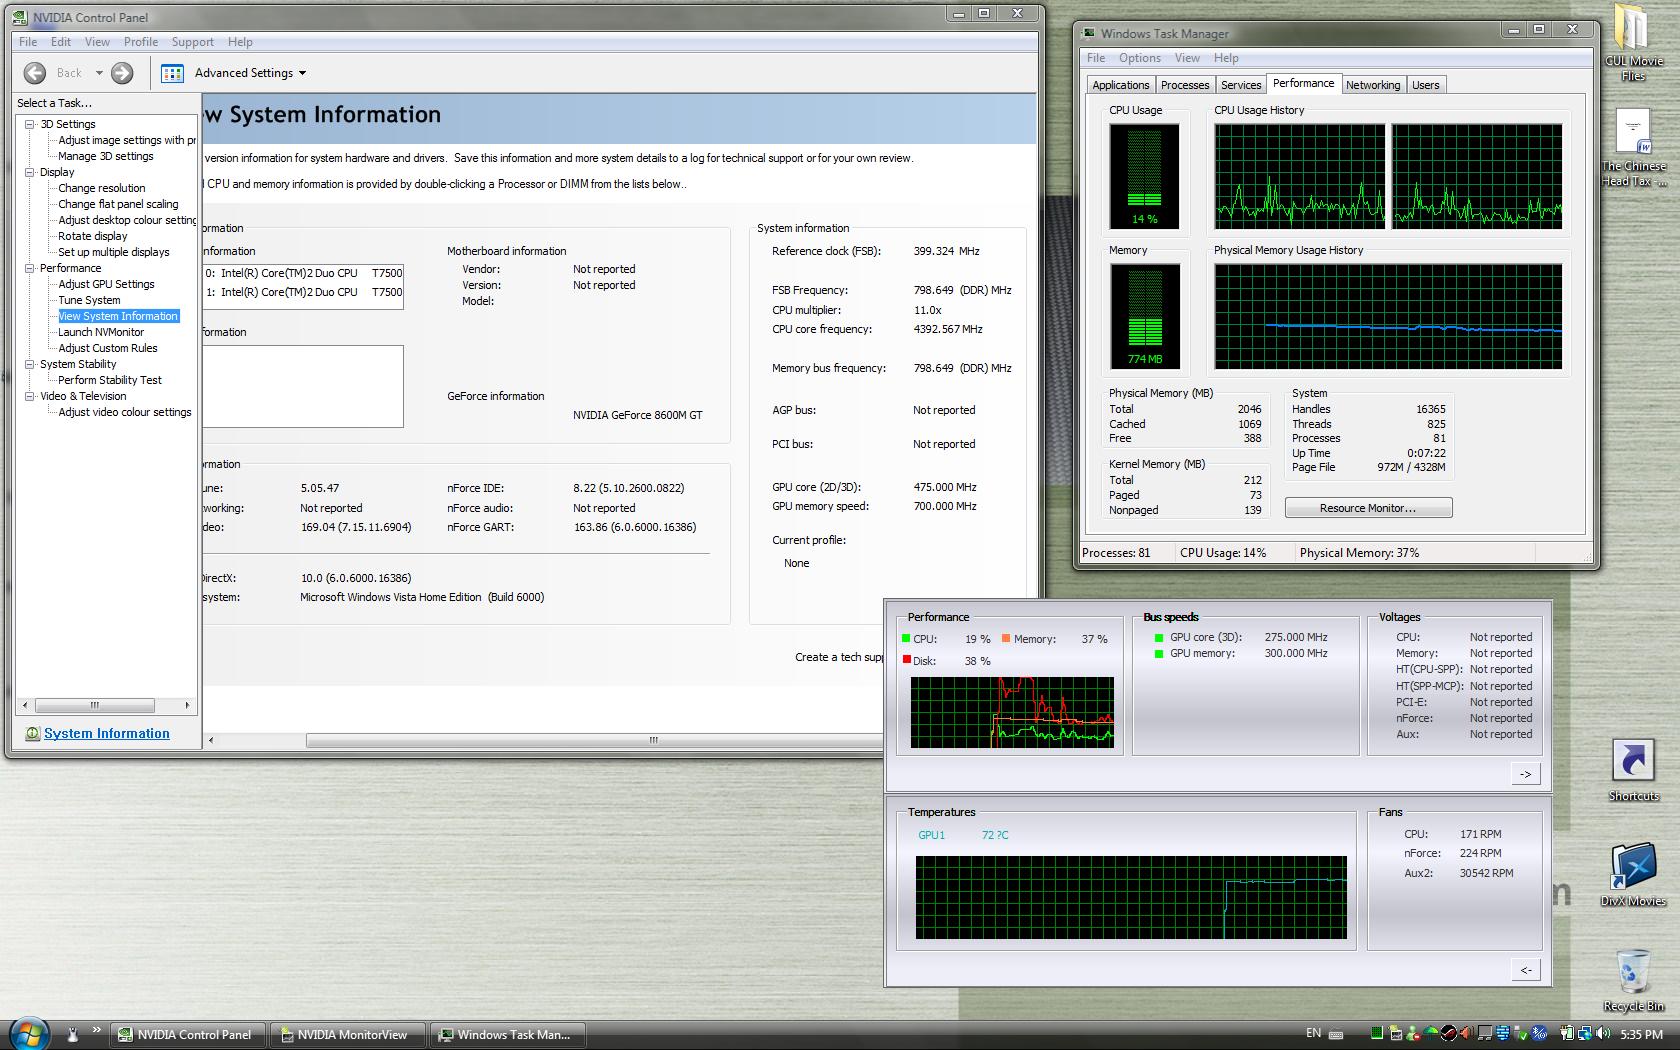Switch to the Processes tab in Task Manager
The height and width of the screenshot is (1050, 1680).
1185,85
